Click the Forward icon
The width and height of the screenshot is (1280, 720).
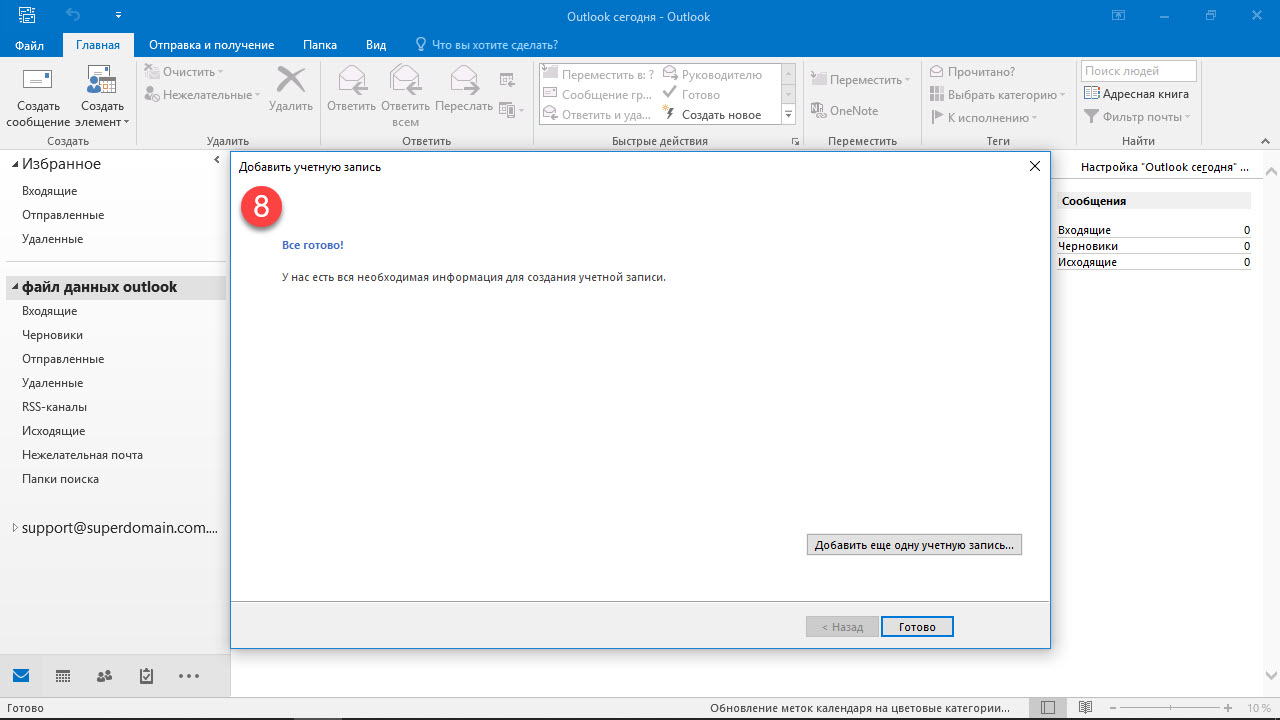pyautogui.click(x=464, y=80)
